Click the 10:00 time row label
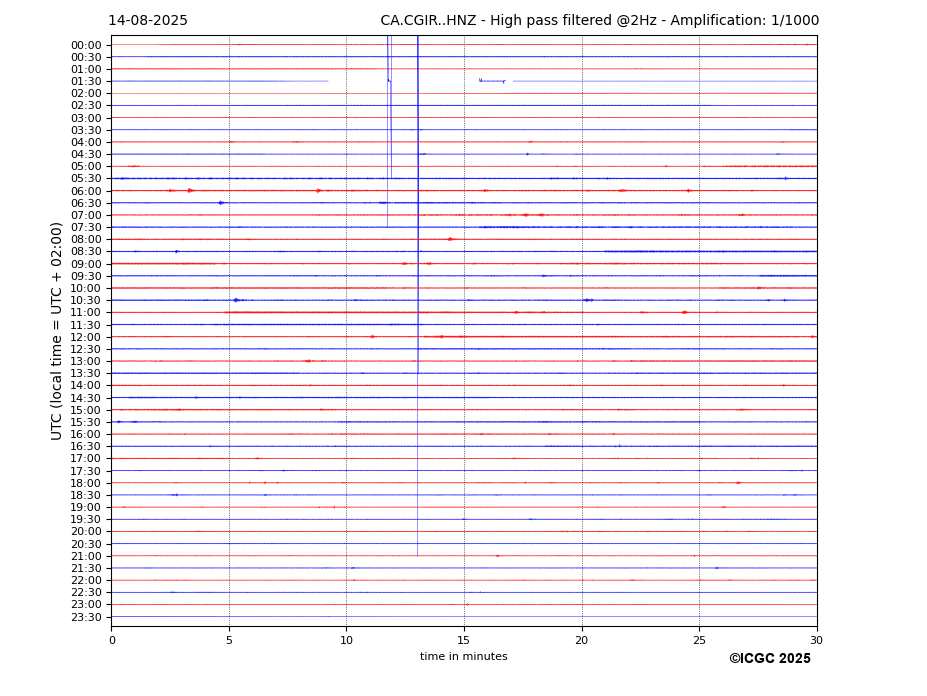The height and width of the screenshot is (696, 927). [86, 289]
